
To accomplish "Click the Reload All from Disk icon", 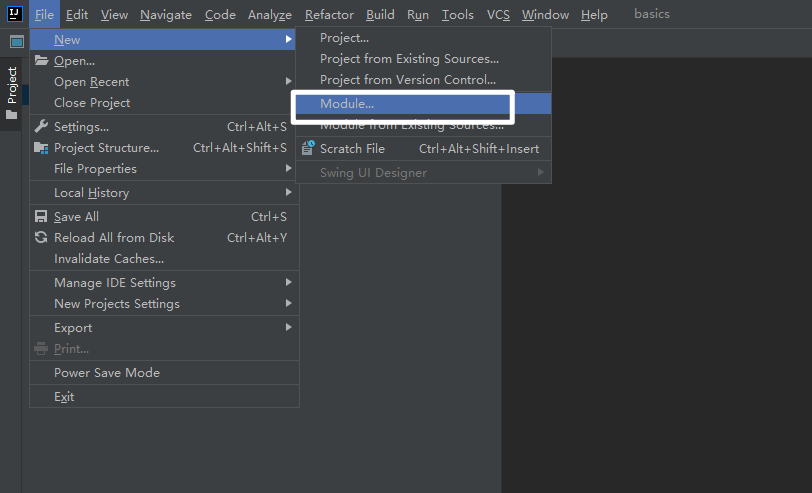I will coord(41,237).
